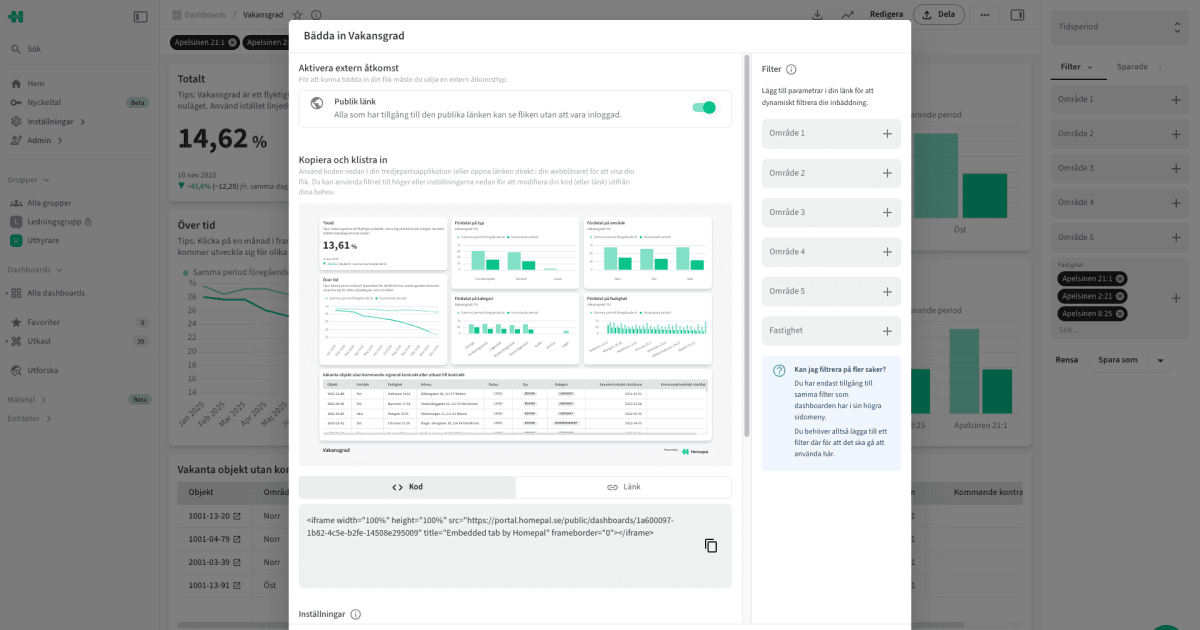
Task: Open the three-dot more options menu
Action: point(985,14)
